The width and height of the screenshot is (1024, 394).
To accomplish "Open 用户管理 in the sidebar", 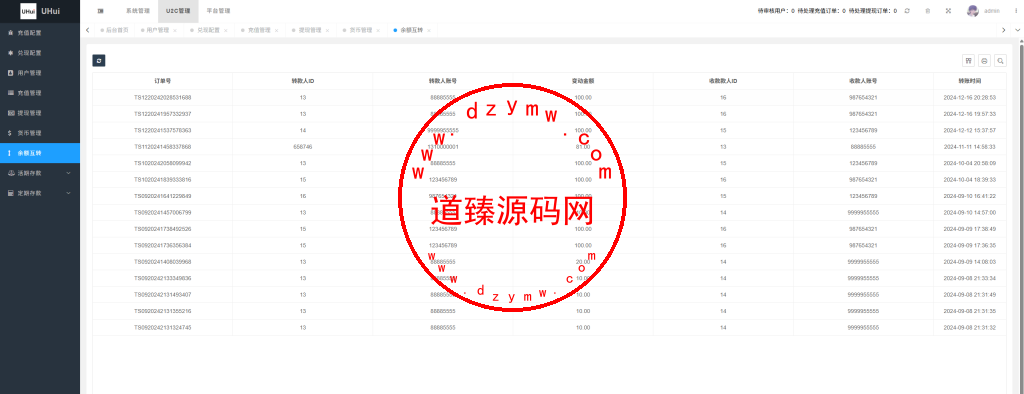I will (x=40, y=73).
